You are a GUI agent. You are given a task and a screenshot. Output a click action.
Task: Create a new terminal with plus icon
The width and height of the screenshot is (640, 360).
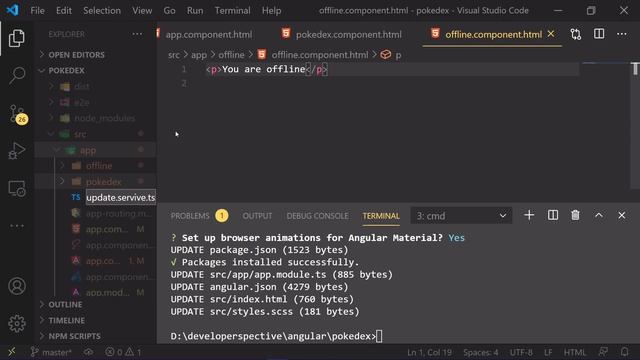529,215
